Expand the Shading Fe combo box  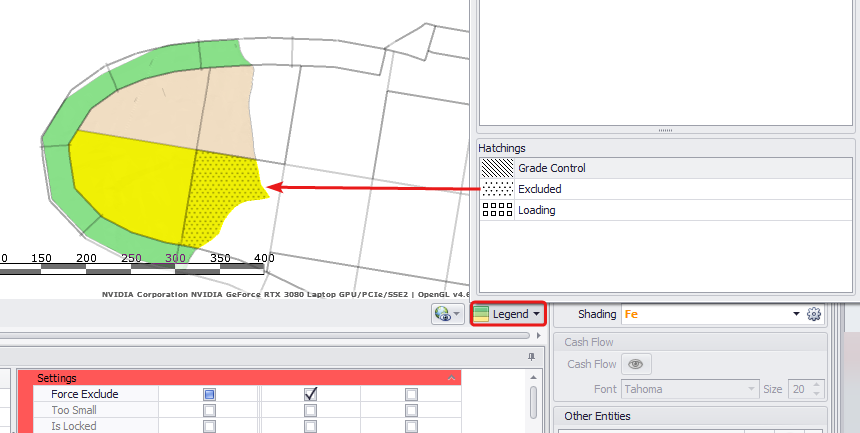[x=797, y=314]
